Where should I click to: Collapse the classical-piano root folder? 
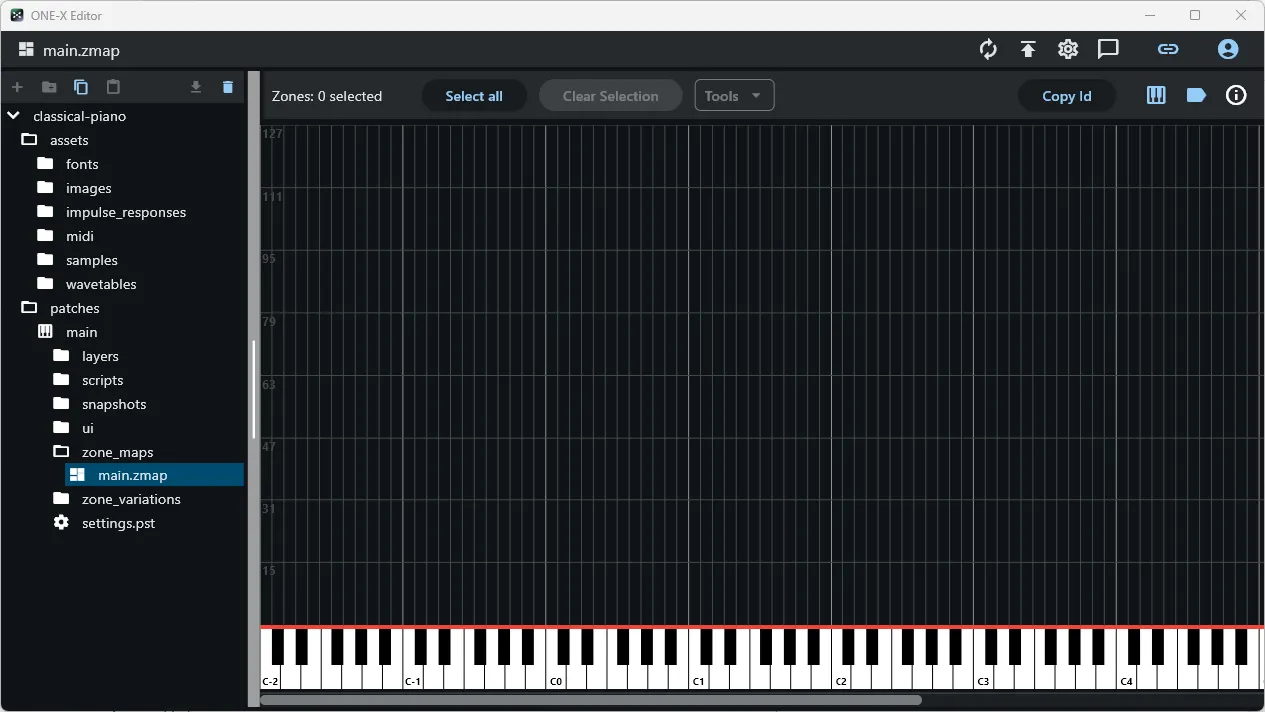pyautogui.click(x=13, y=116)
